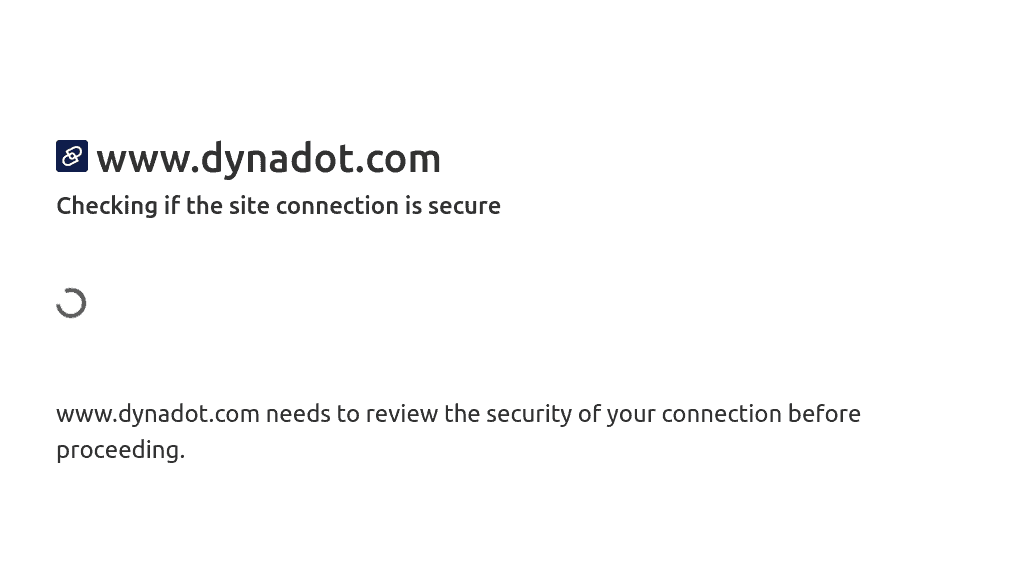This screenshot has height=576, width=1024.
Task: Click the word "secure" in the subheading
Action: pos(464,206)
